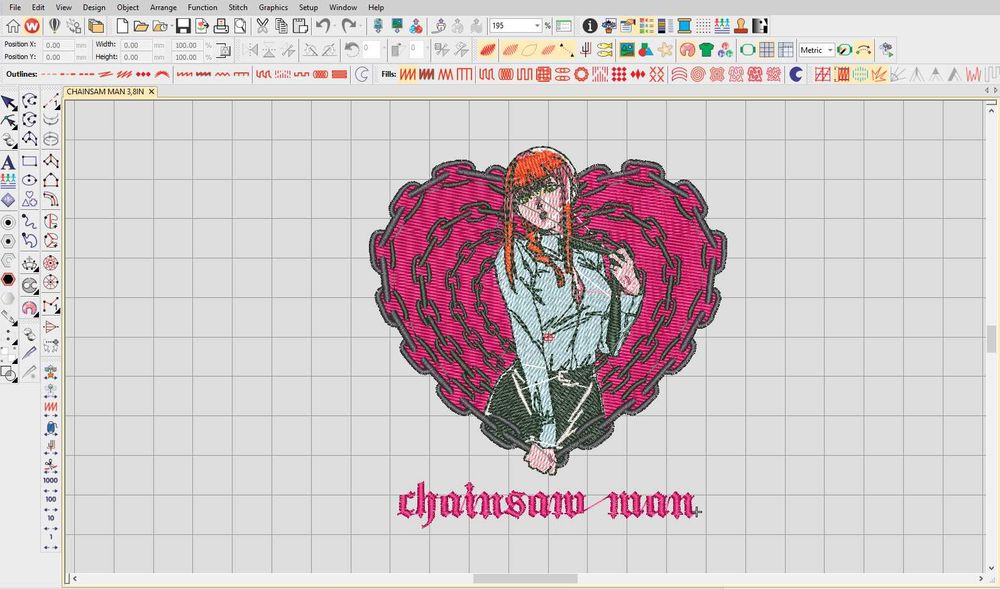Toggle lock proportions for width and height
Viewport: 1000px width, 589px height.
coord(223,50)
